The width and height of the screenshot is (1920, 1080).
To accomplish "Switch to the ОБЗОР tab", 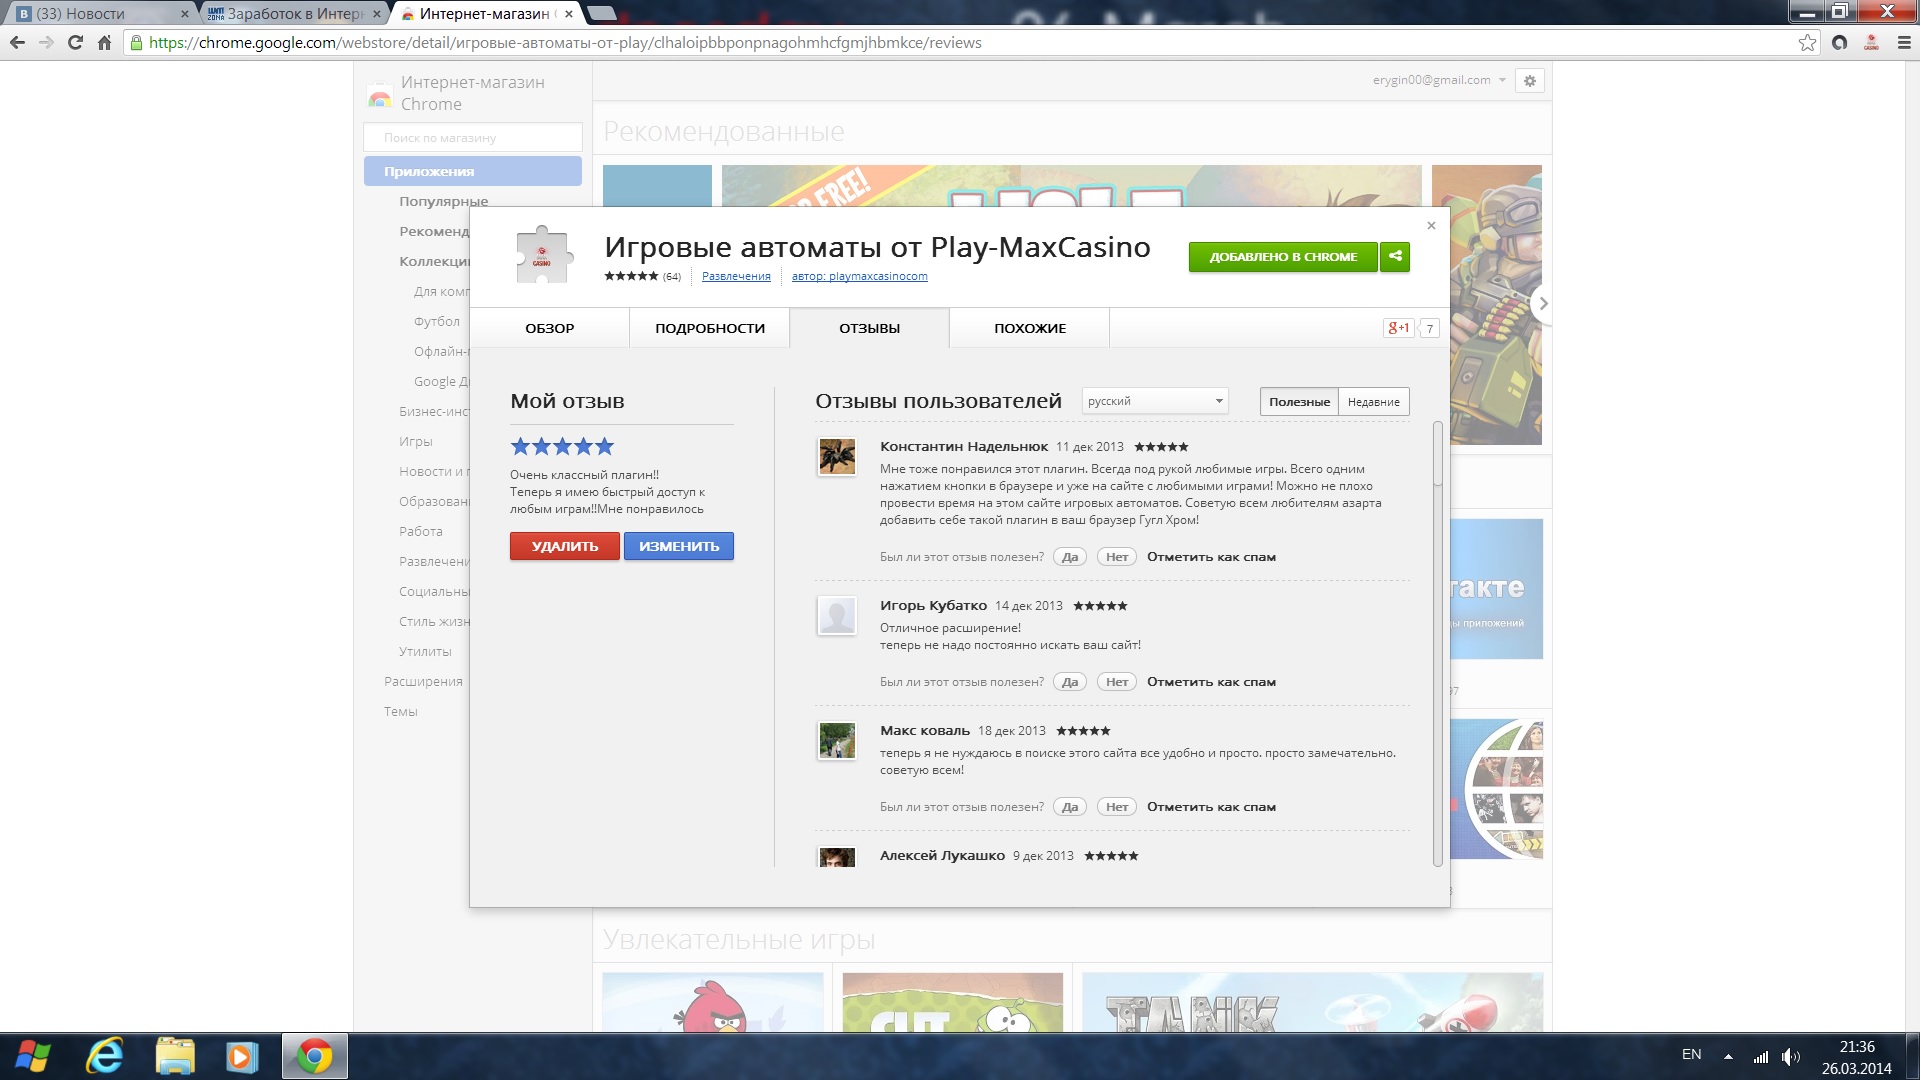I will tap(549, 328).
